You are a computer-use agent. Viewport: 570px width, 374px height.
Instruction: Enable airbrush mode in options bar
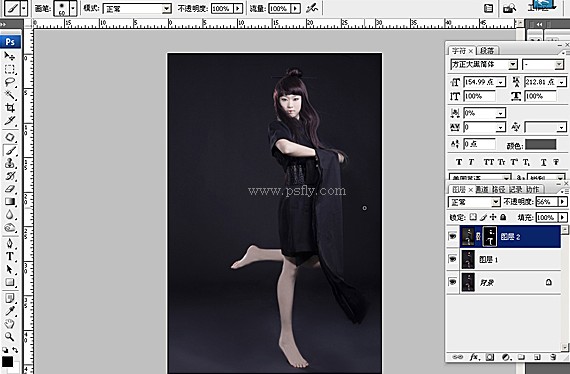tap(312, 8)
